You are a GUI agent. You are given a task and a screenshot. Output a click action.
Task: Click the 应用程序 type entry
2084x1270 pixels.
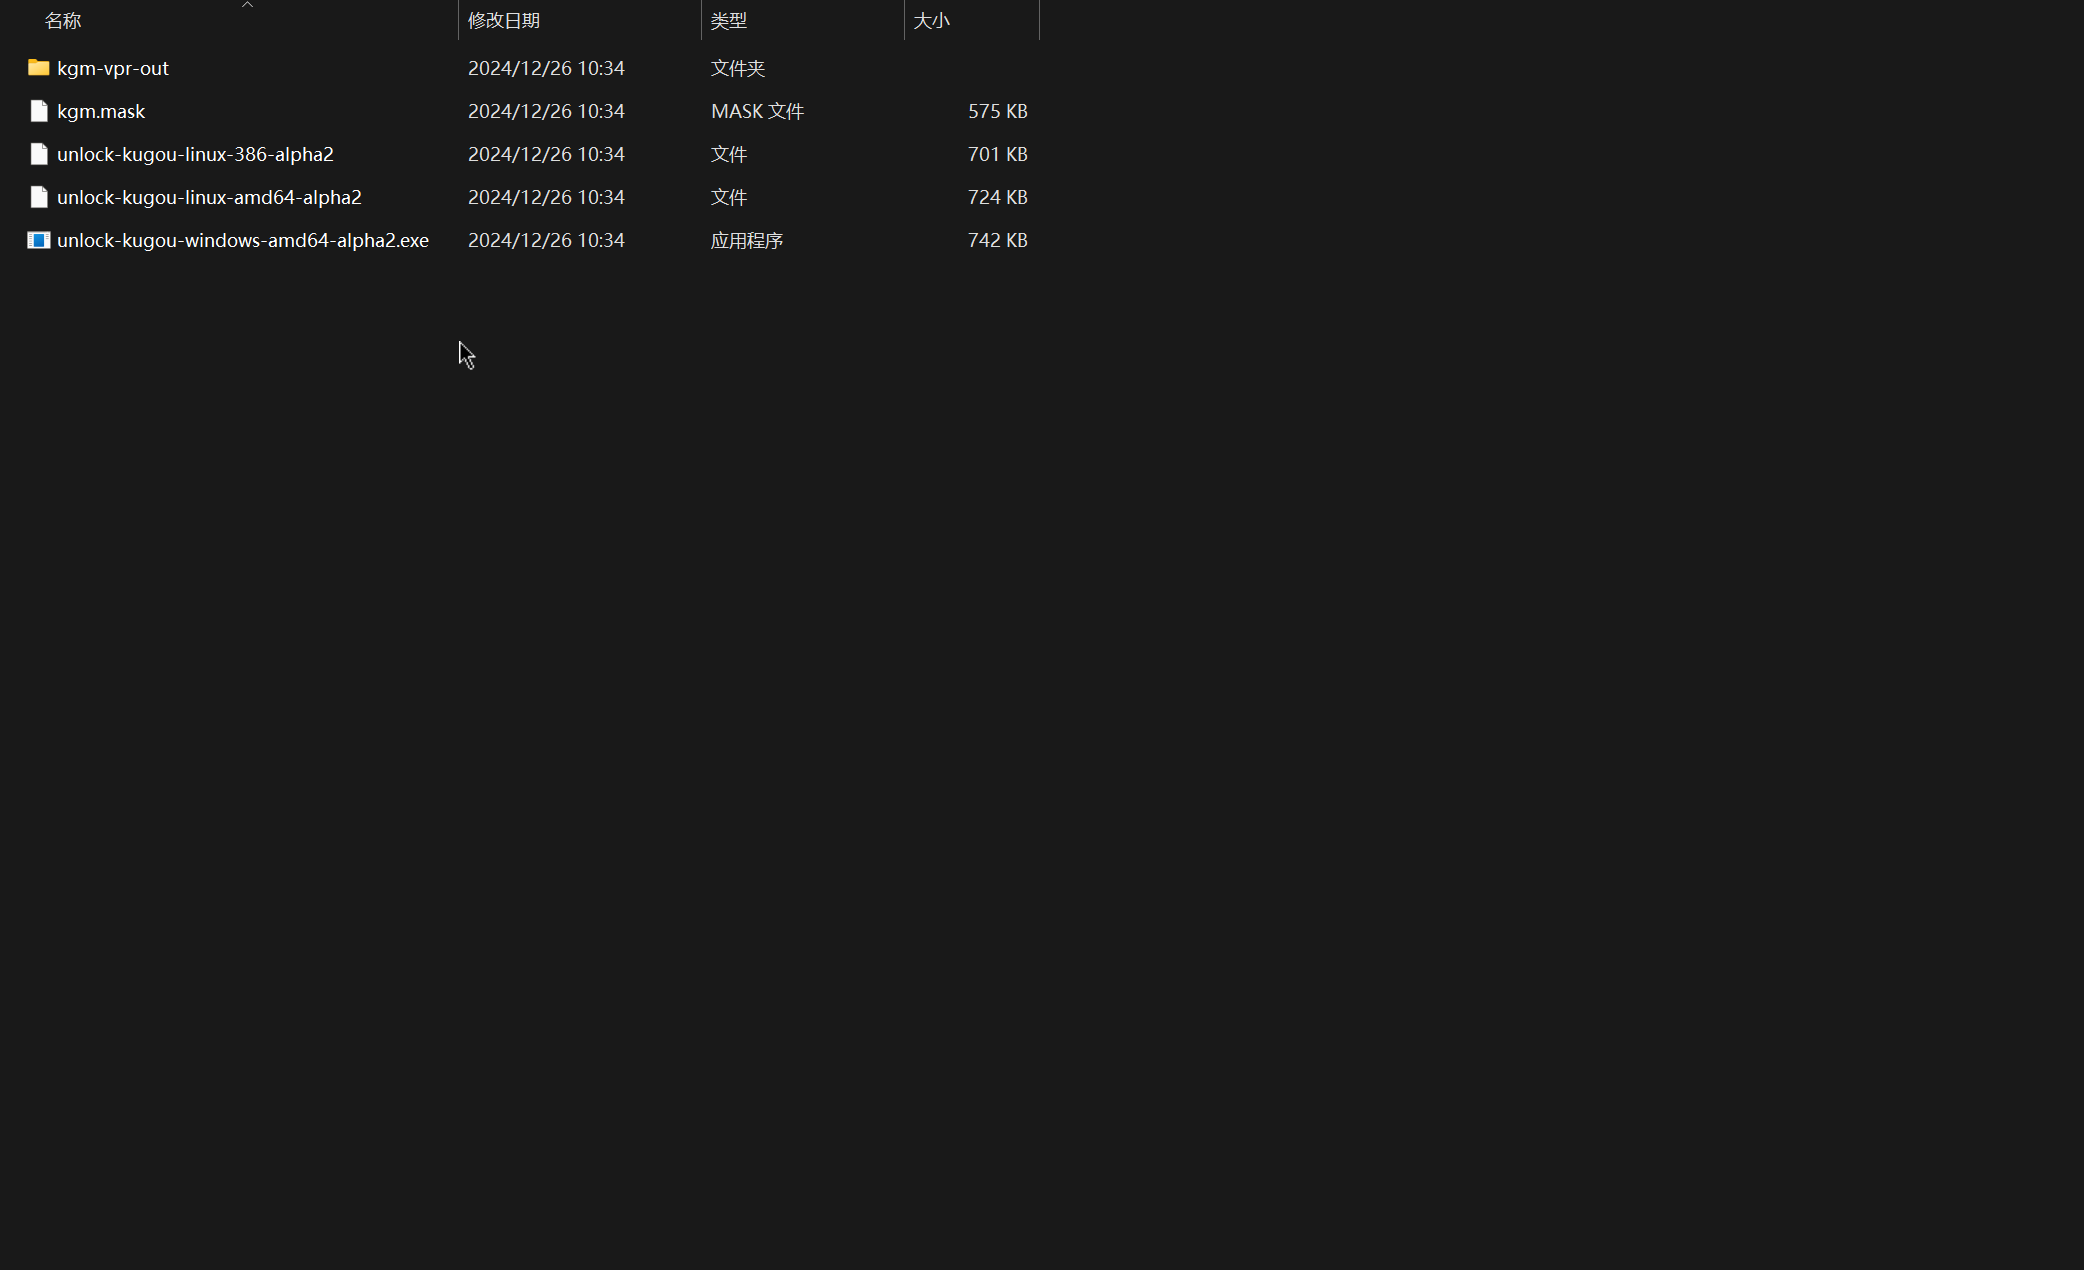(747, 240)
